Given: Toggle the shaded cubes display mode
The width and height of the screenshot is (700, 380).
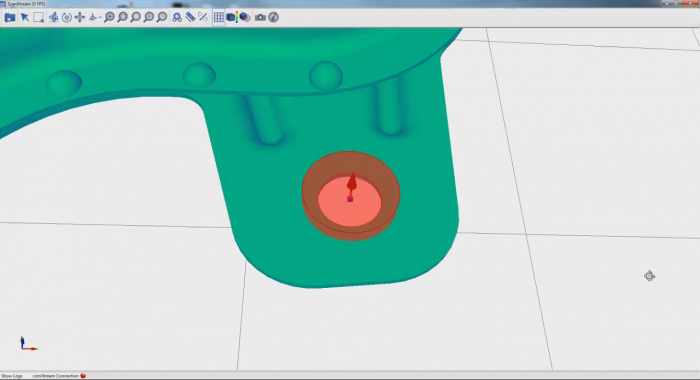Looking at the screenshot, I should tap(245, 17).
